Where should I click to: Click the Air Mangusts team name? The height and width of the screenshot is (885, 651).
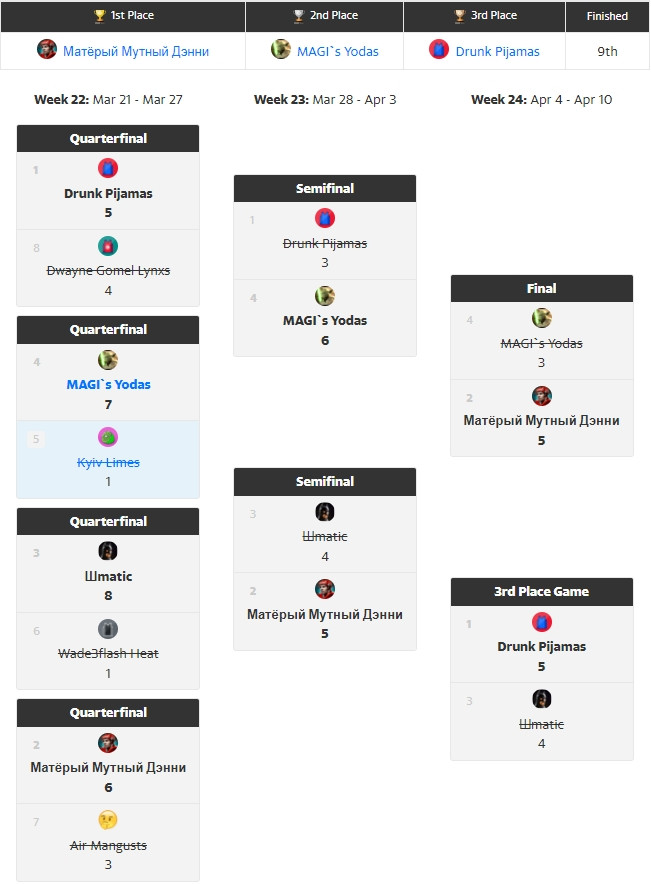point(108,846)
